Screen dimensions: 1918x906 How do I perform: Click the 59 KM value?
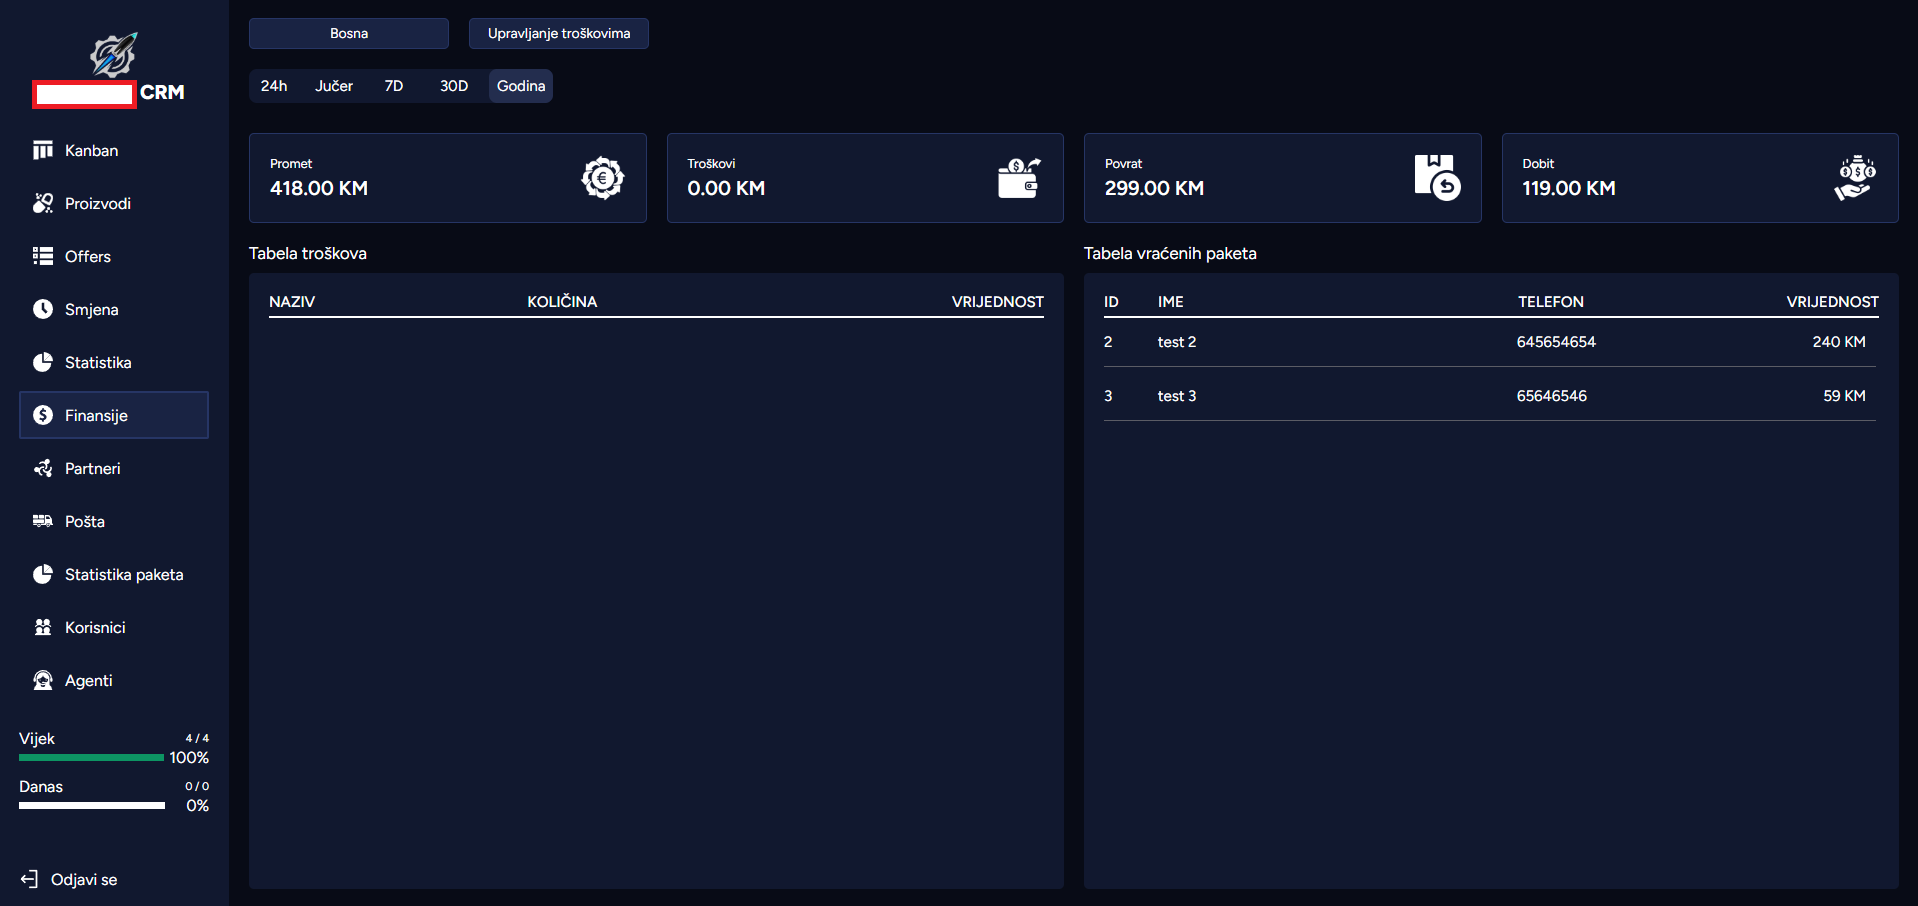[x=1844, y=396]
